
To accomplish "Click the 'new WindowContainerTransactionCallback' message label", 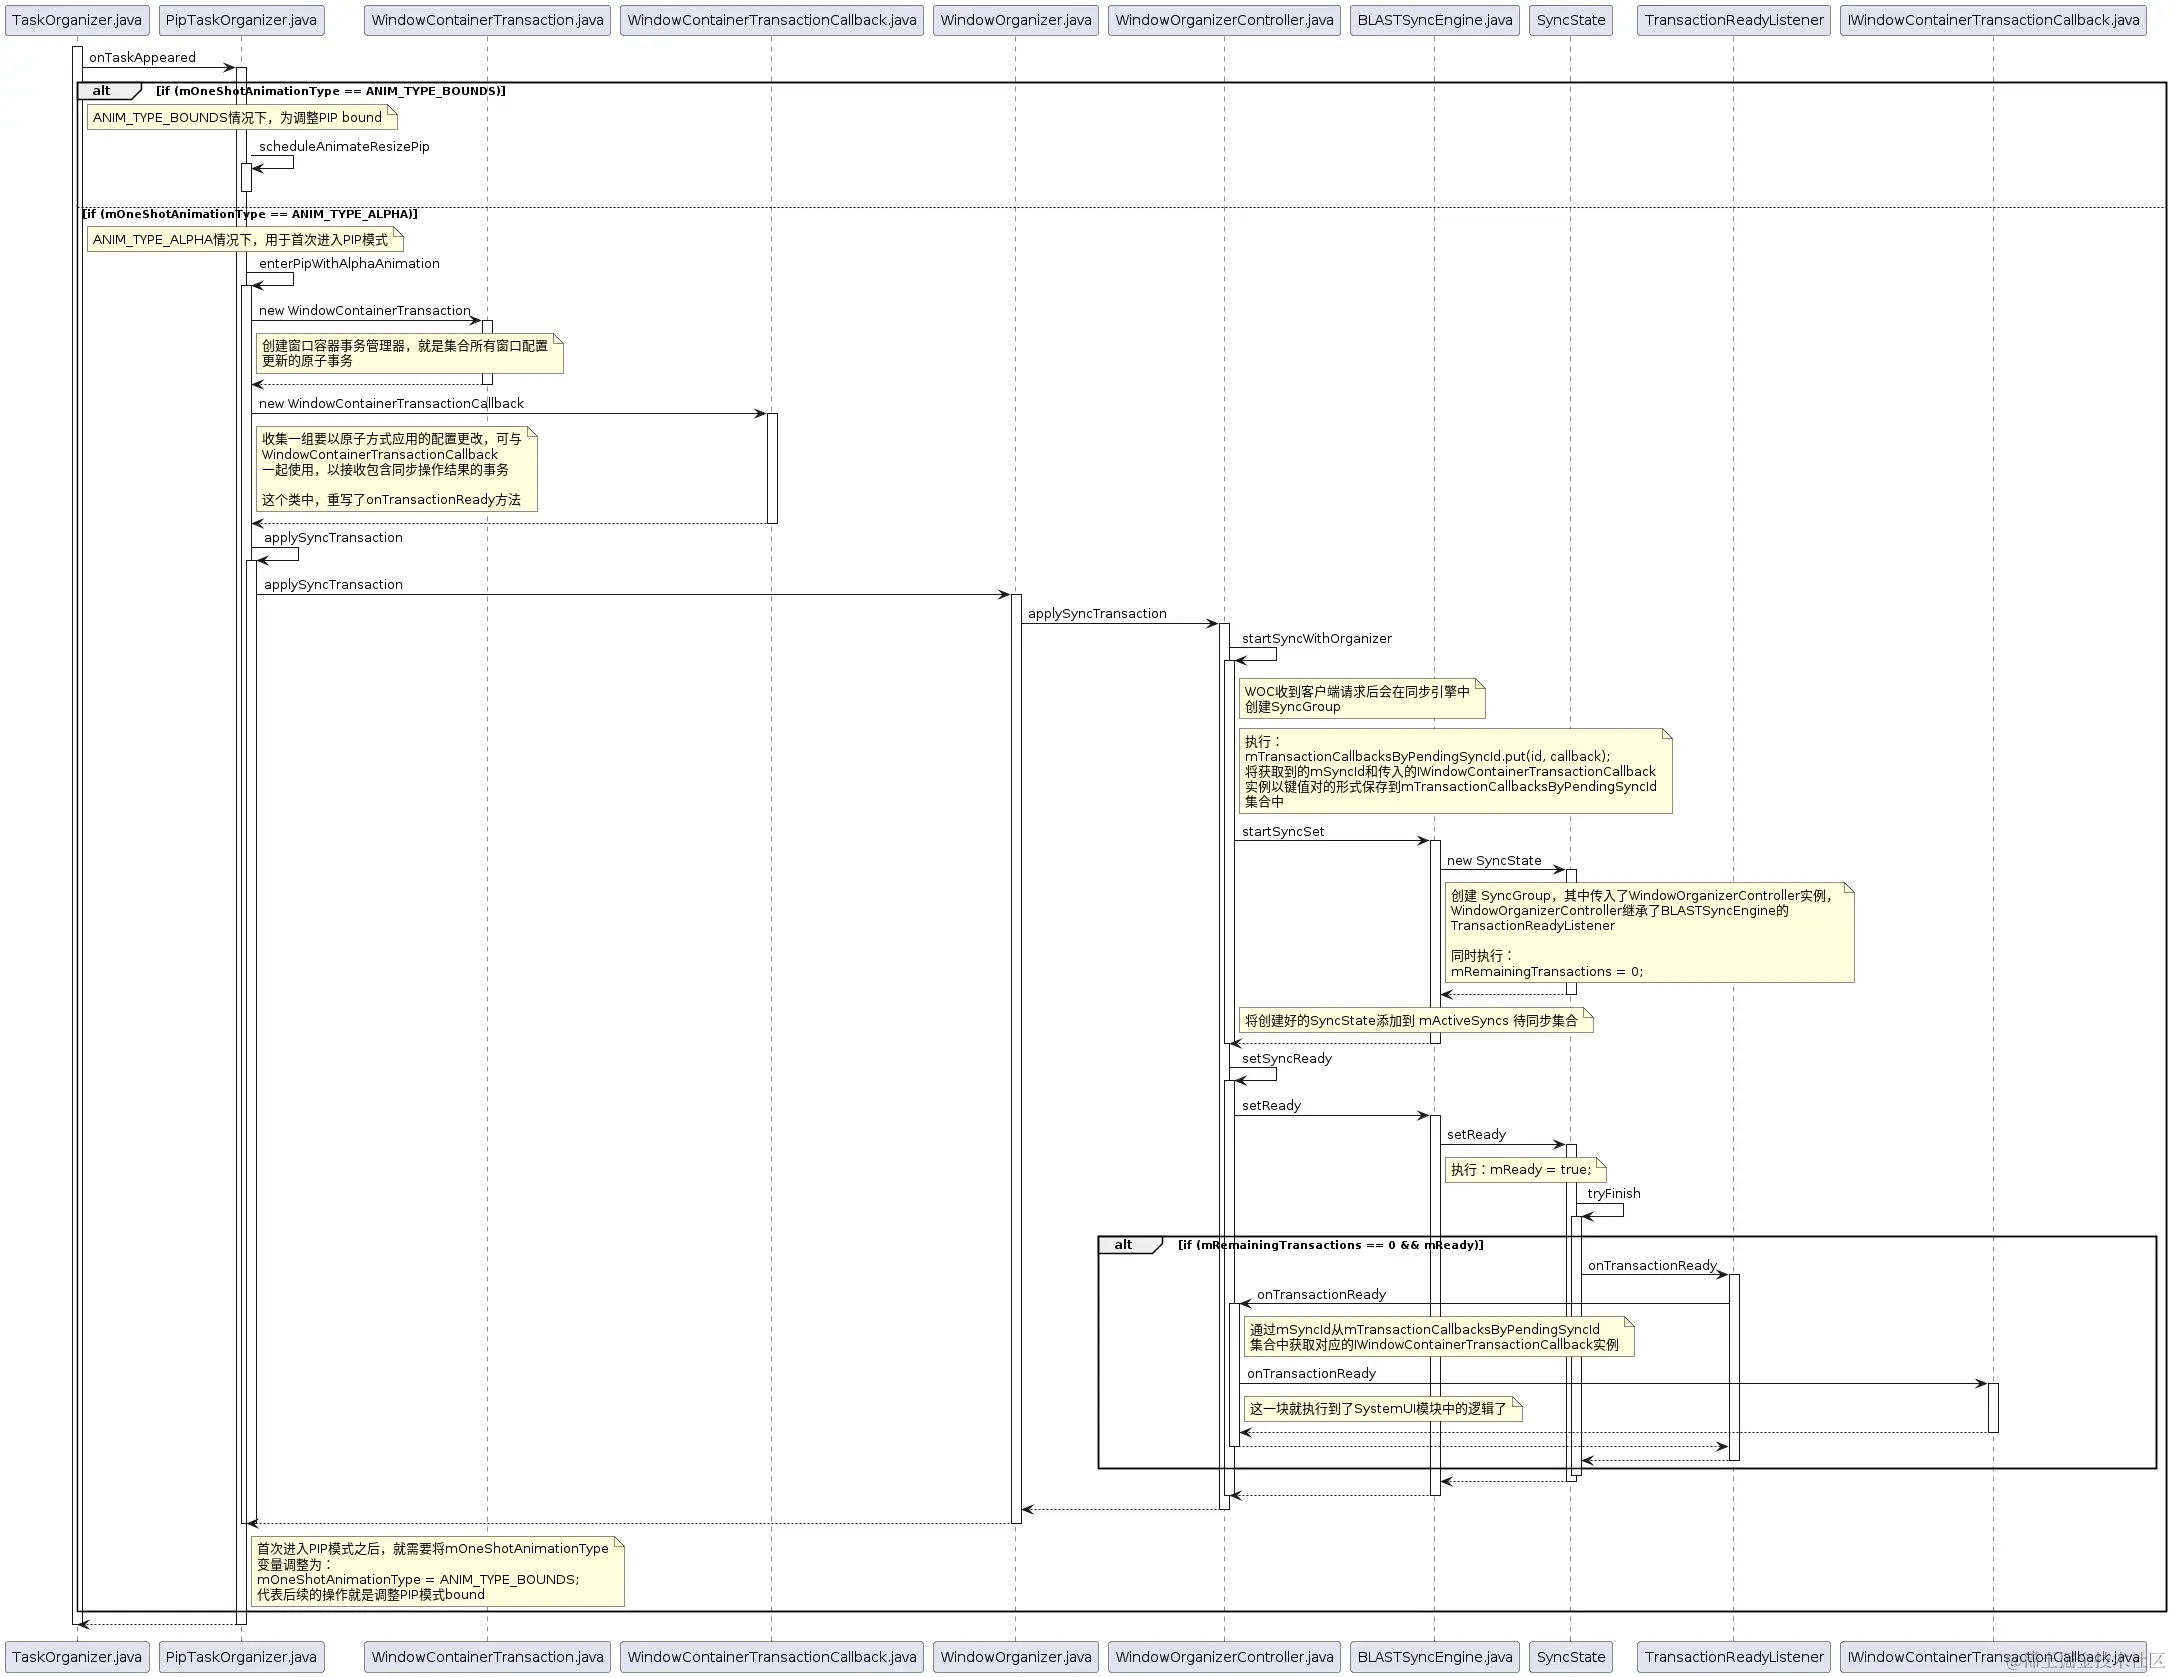I will point(391,404).
